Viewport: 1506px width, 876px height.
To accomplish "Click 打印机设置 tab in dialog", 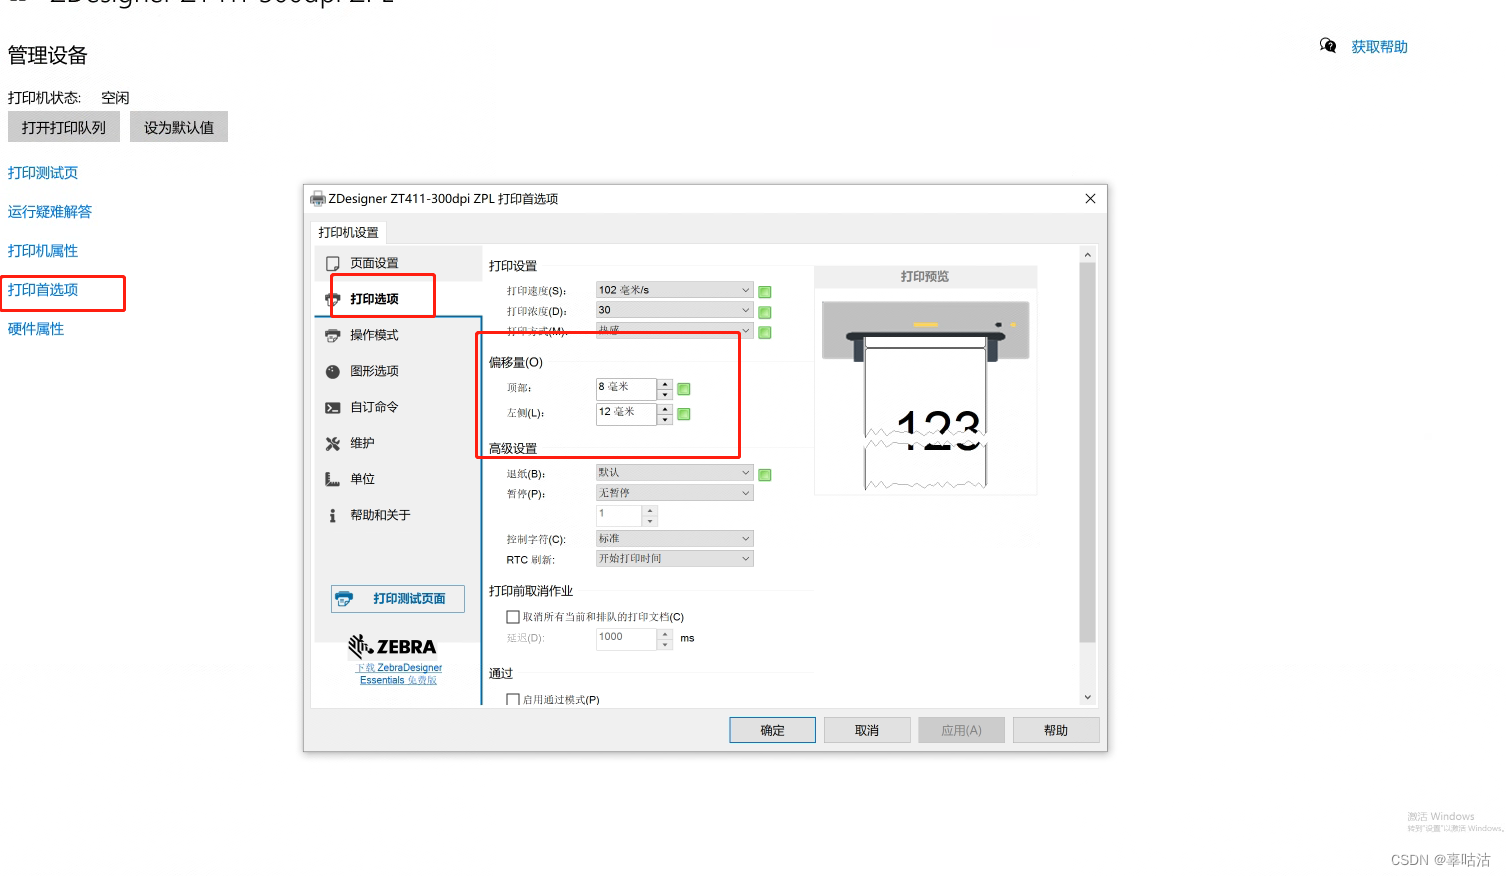I will coord(348,233).
